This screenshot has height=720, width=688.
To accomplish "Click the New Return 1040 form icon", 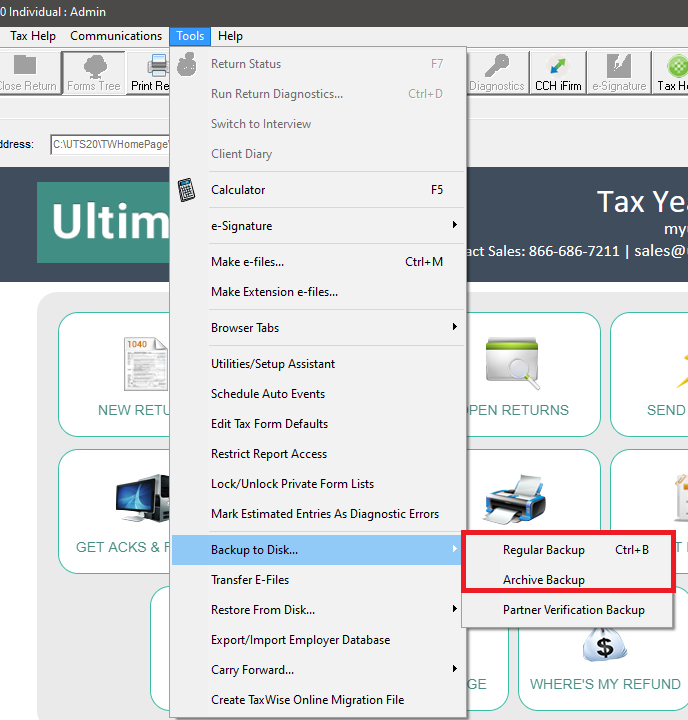I will pyautogui.click(x=146, y=364).
